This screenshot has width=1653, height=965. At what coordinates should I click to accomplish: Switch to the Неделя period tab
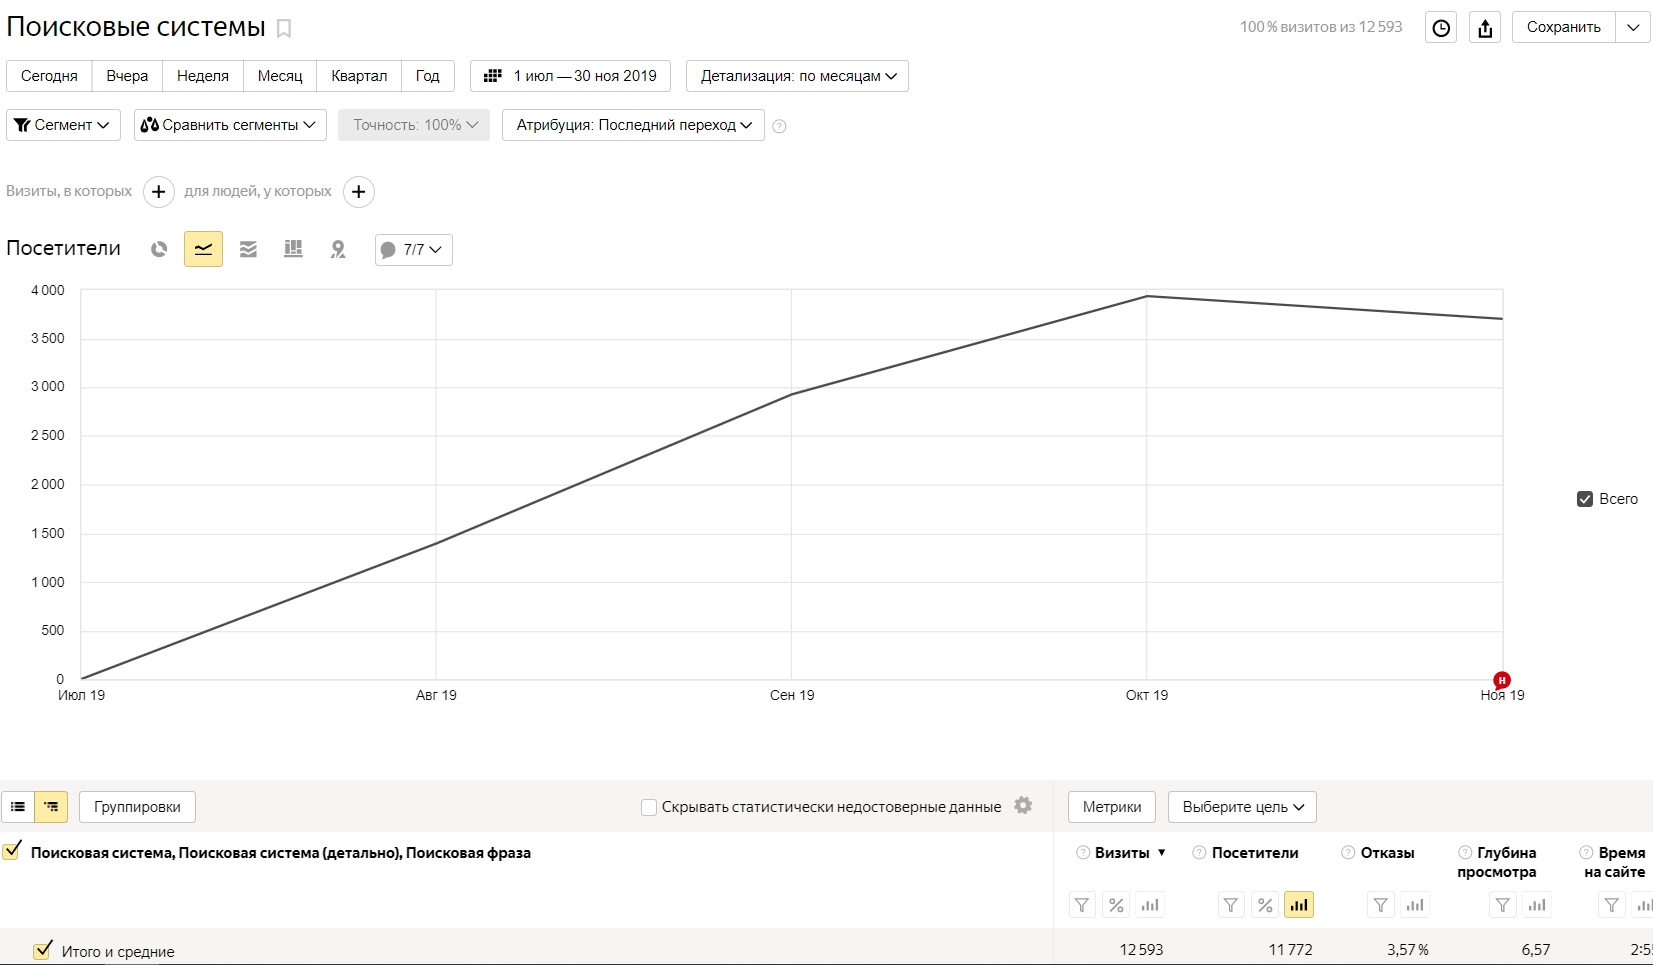(x=202, y=76)
